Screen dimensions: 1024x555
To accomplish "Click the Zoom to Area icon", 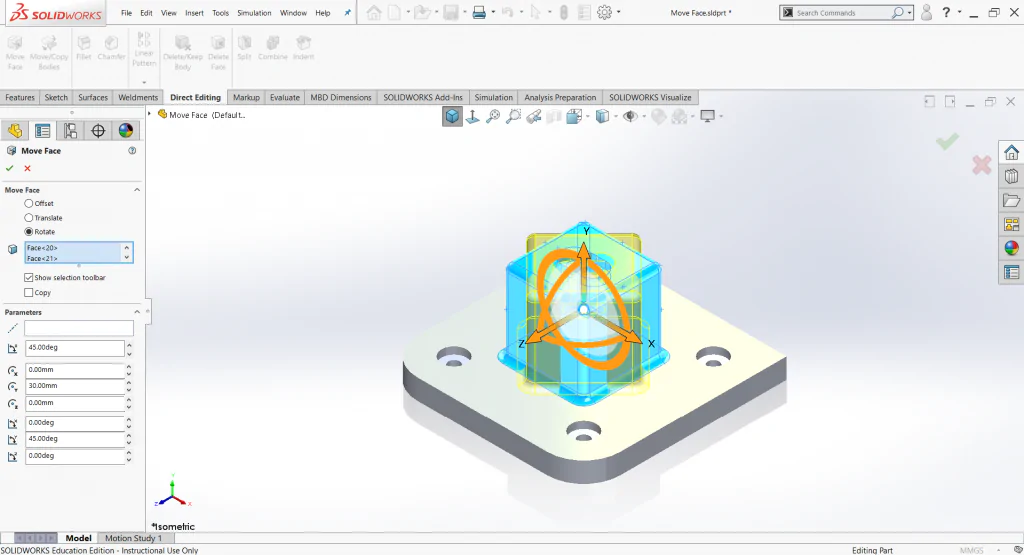I will tap(514, 116).
